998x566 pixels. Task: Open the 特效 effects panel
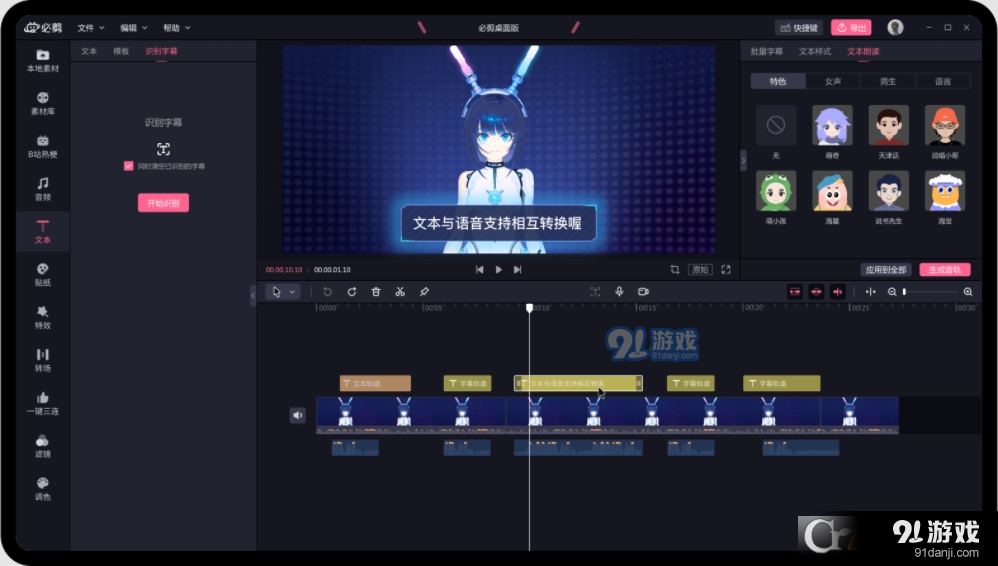click(x=43, y=317)
